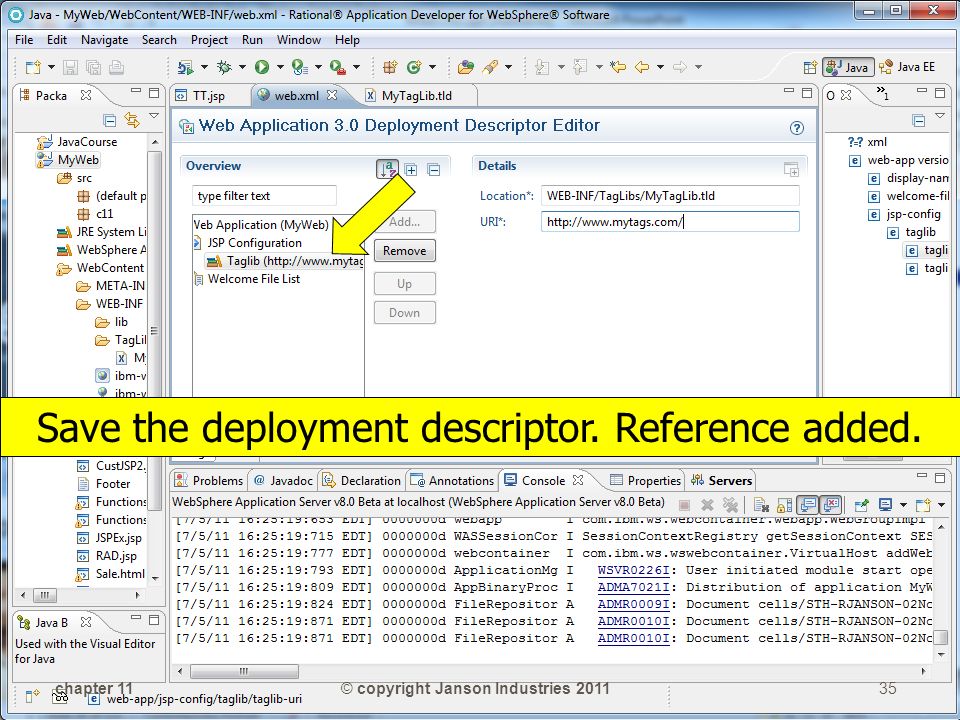
Task: Open the Debug configurations dropdown arrow
Action: (242, 67)
